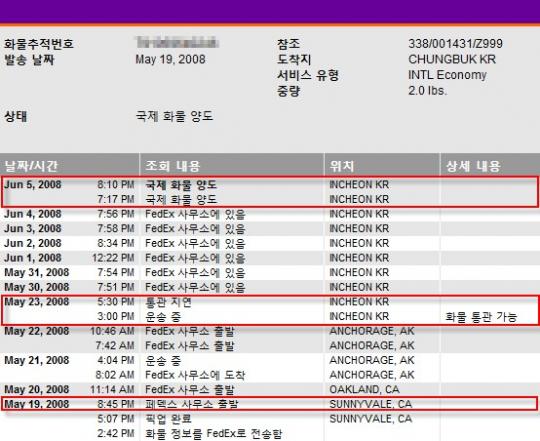
Task: Select the 픽업 완료 SUNNYVALE row
Action: [270, 419]
